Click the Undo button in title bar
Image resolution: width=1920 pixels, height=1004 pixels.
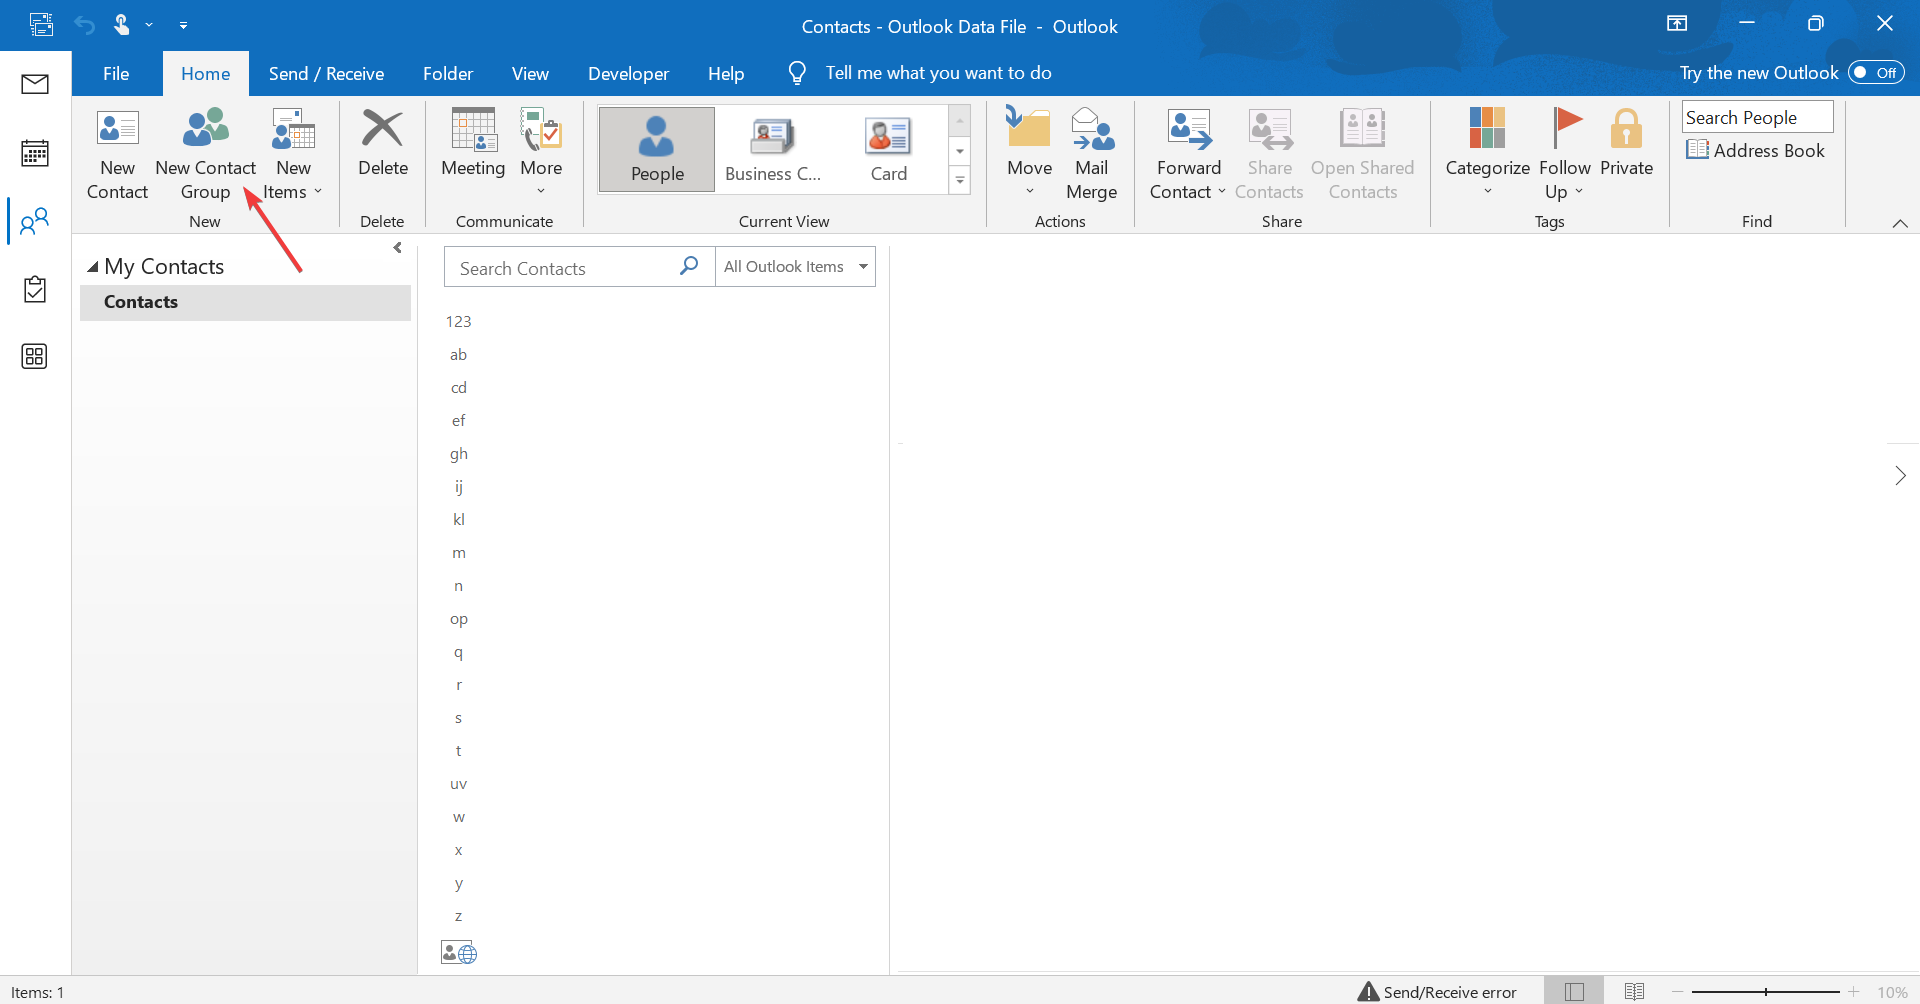[x=84, y=25]
